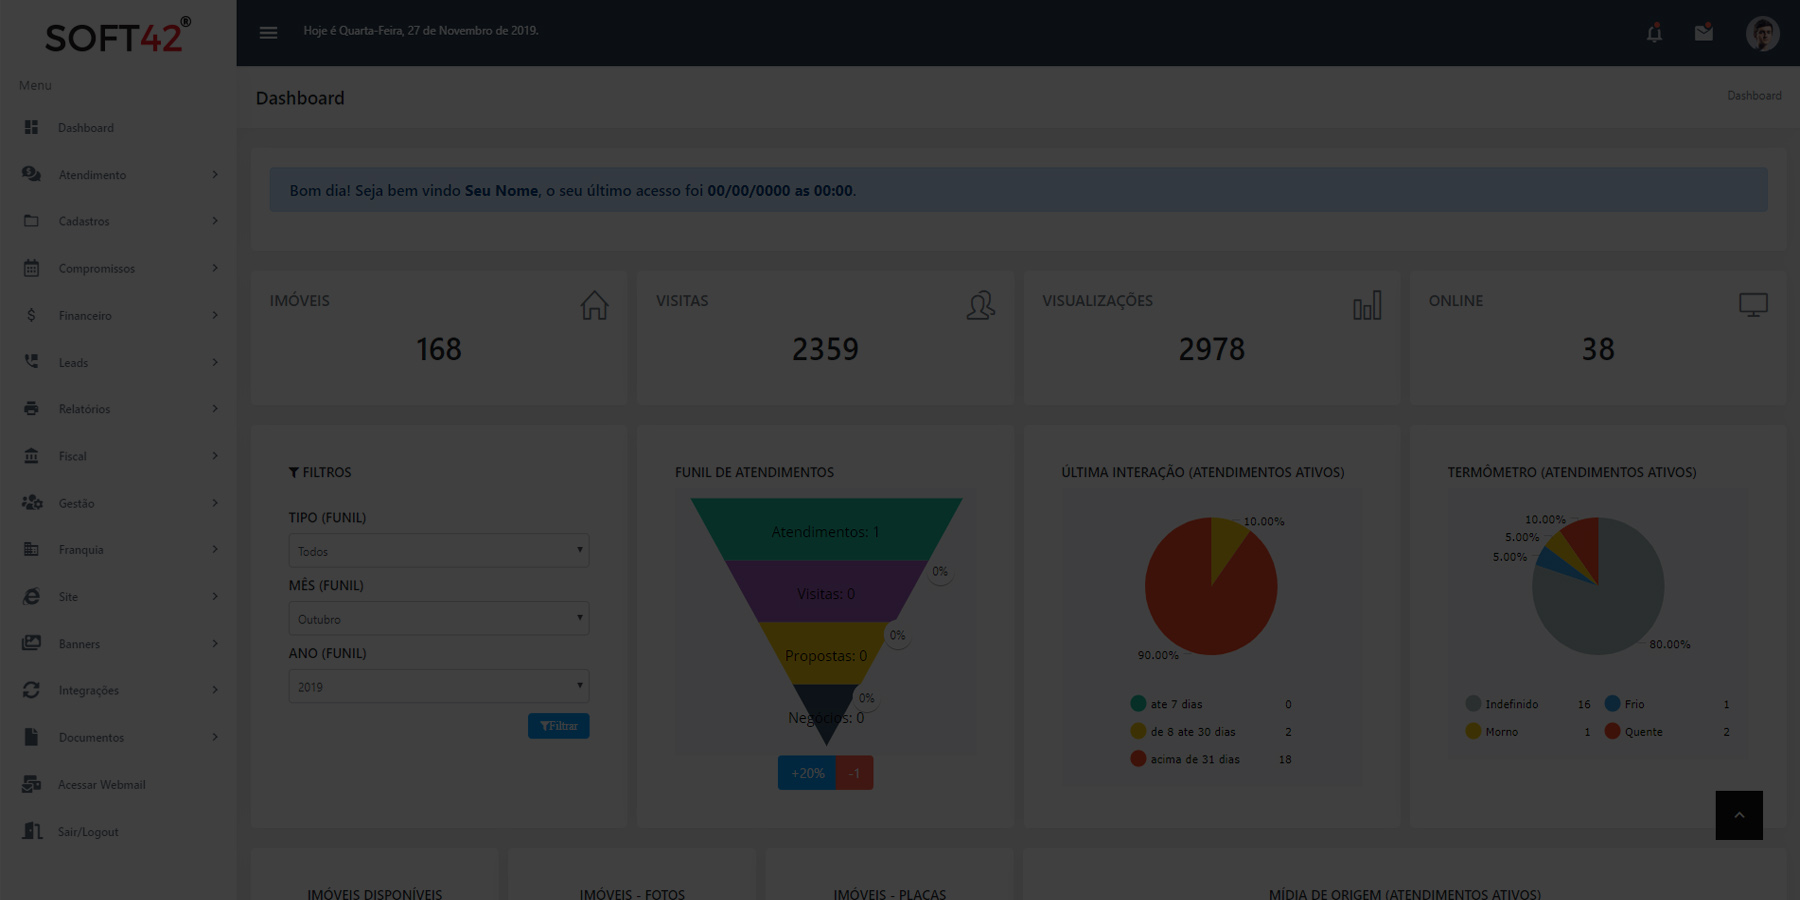Click the Documentos file icon
The height and width of the screenshot is (900, 1800).
tap(31, 737)
